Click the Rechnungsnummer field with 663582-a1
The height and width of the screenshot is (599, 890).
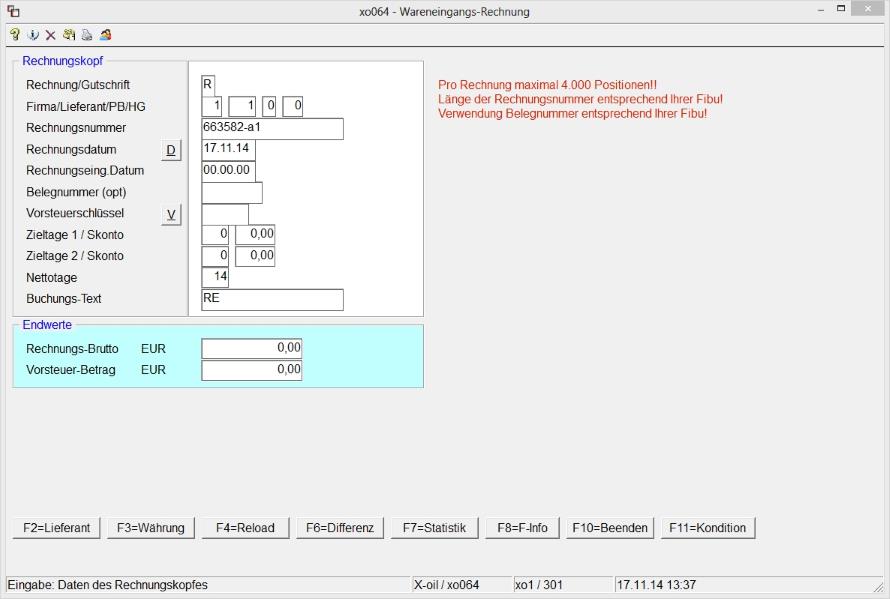pos(272,128)
